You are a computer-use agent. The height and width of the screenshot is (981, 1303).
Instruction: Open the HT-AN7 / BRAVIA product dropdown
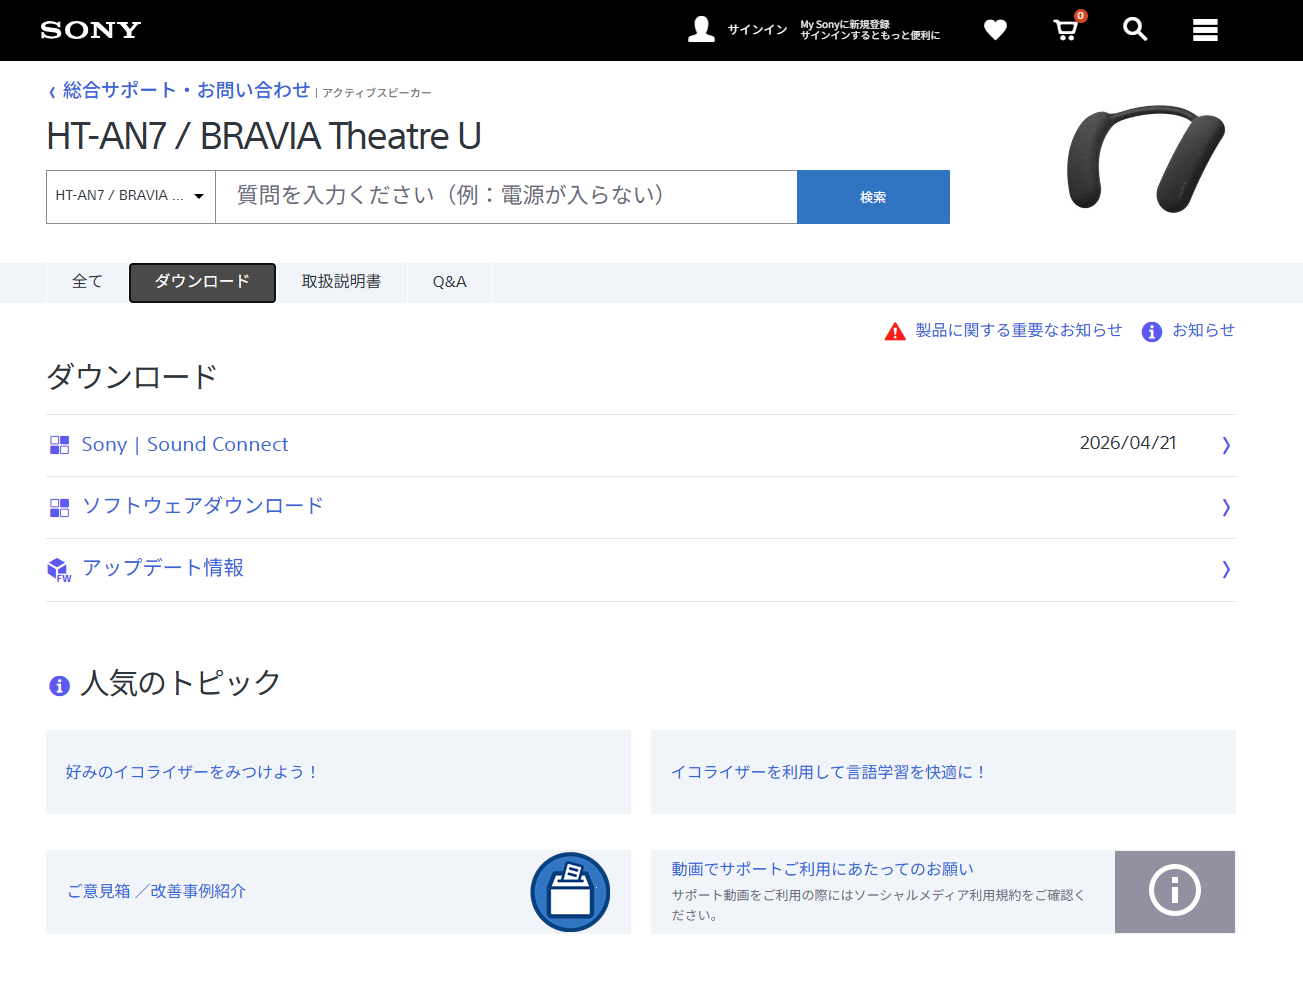click(x=131, y=196)
